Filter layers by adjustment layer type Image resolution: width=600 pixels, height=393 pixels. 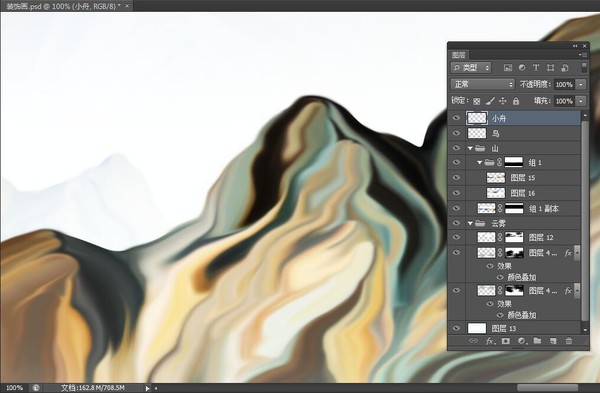tap(522, 68)
